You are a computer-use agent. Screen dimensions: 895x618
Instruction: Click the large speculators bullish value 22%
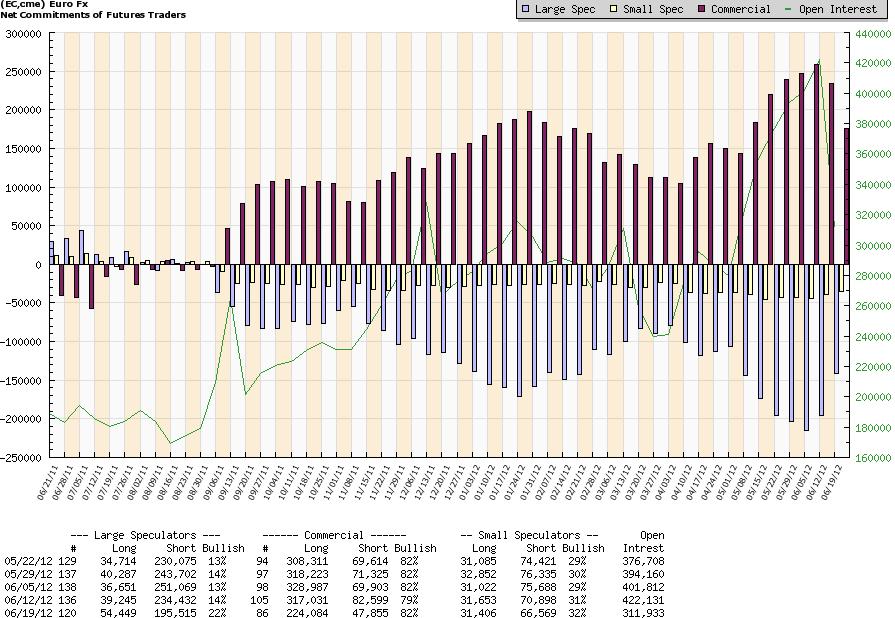click(x=217, y=613)
